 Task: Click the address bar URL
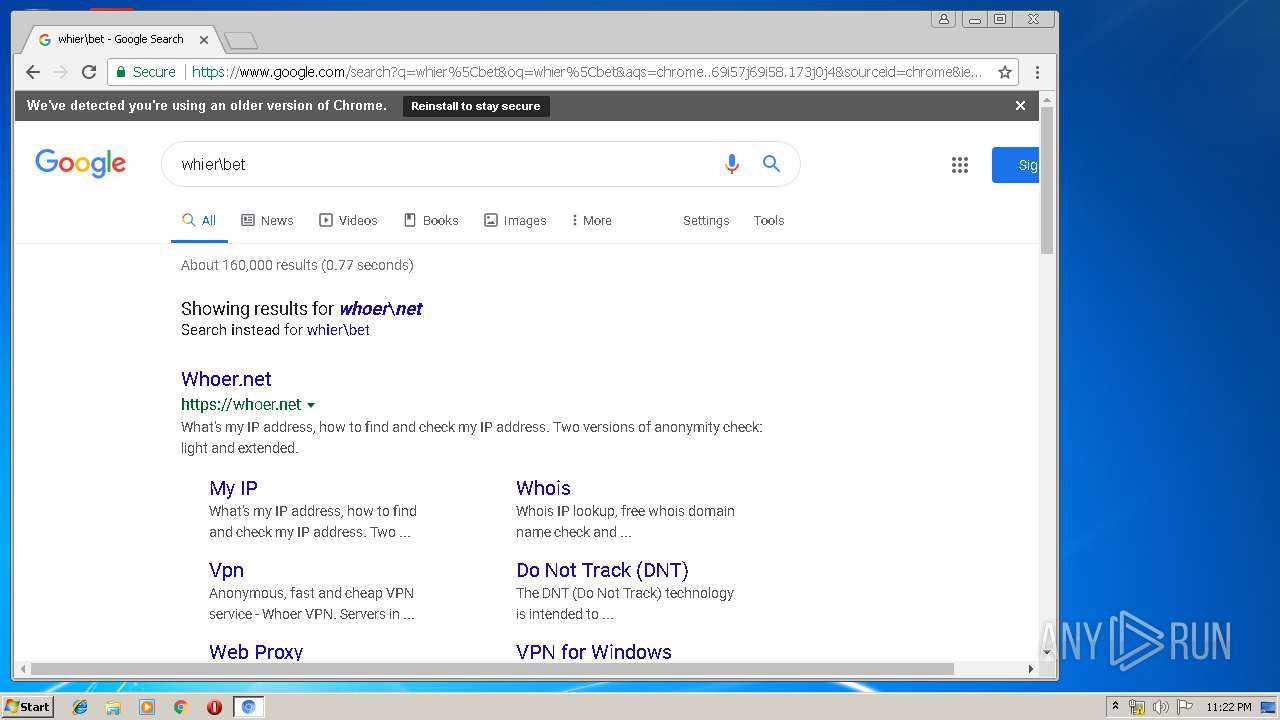pyautogui.click(x=587, y=72)
